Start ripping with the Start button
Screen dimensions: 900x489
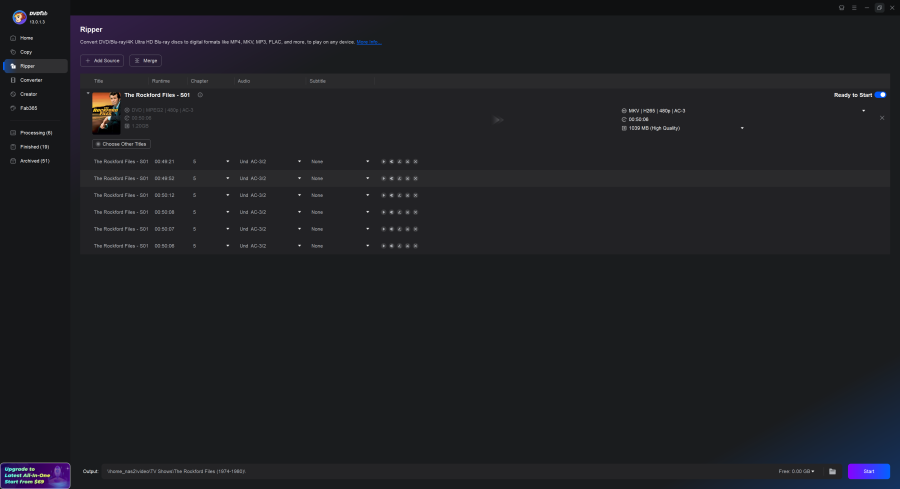coord(868,471)
